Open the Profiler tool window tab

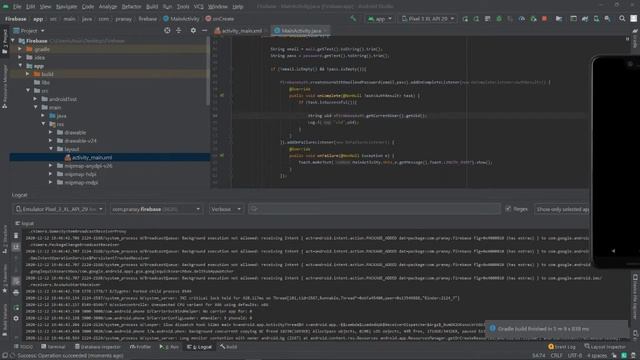(140, 347)
